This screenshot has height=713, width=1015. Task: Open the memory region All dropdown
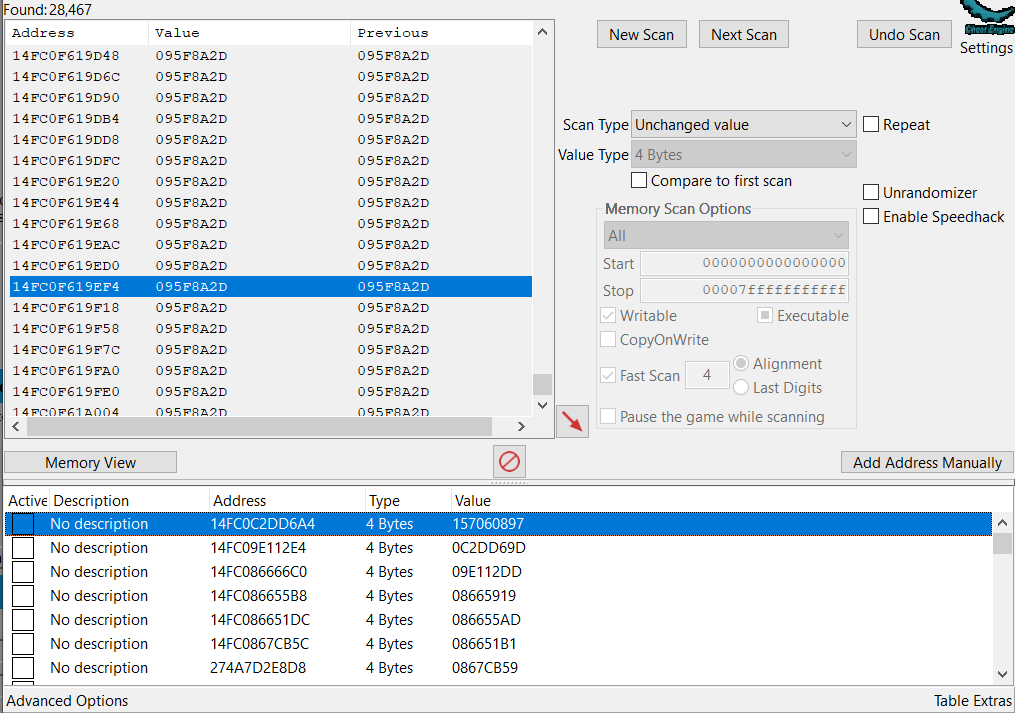pyautogui.click(x=726, y=236)
